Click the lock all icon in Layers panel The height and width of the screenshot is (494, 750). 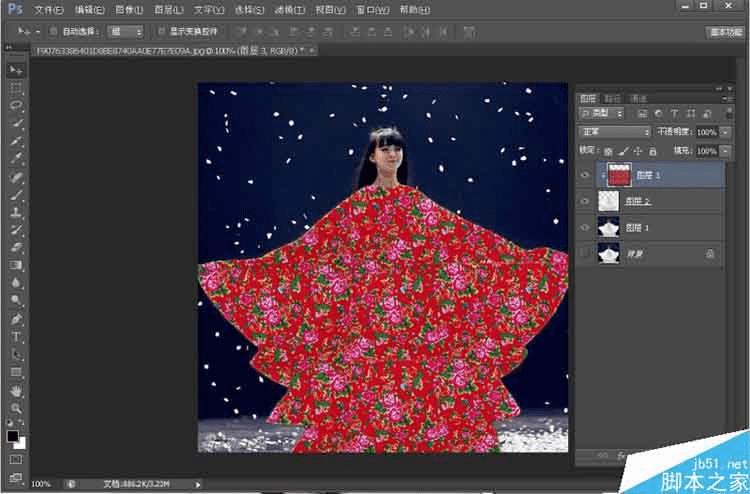651,150
